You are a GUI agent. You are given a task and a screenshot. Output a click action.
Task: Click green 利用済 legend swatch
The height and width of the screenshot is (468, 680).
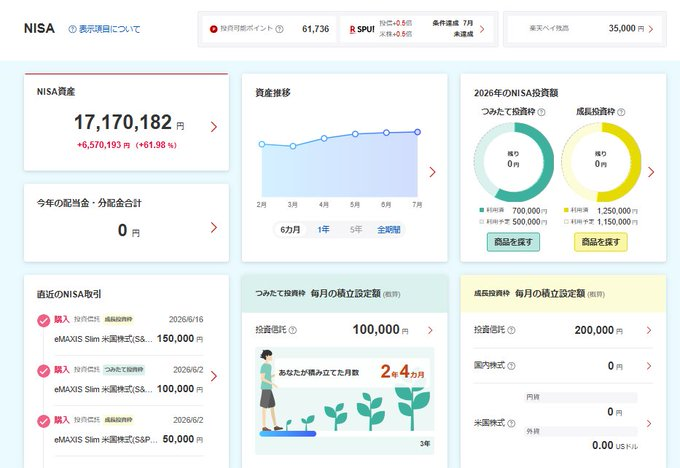coord(481,210)
